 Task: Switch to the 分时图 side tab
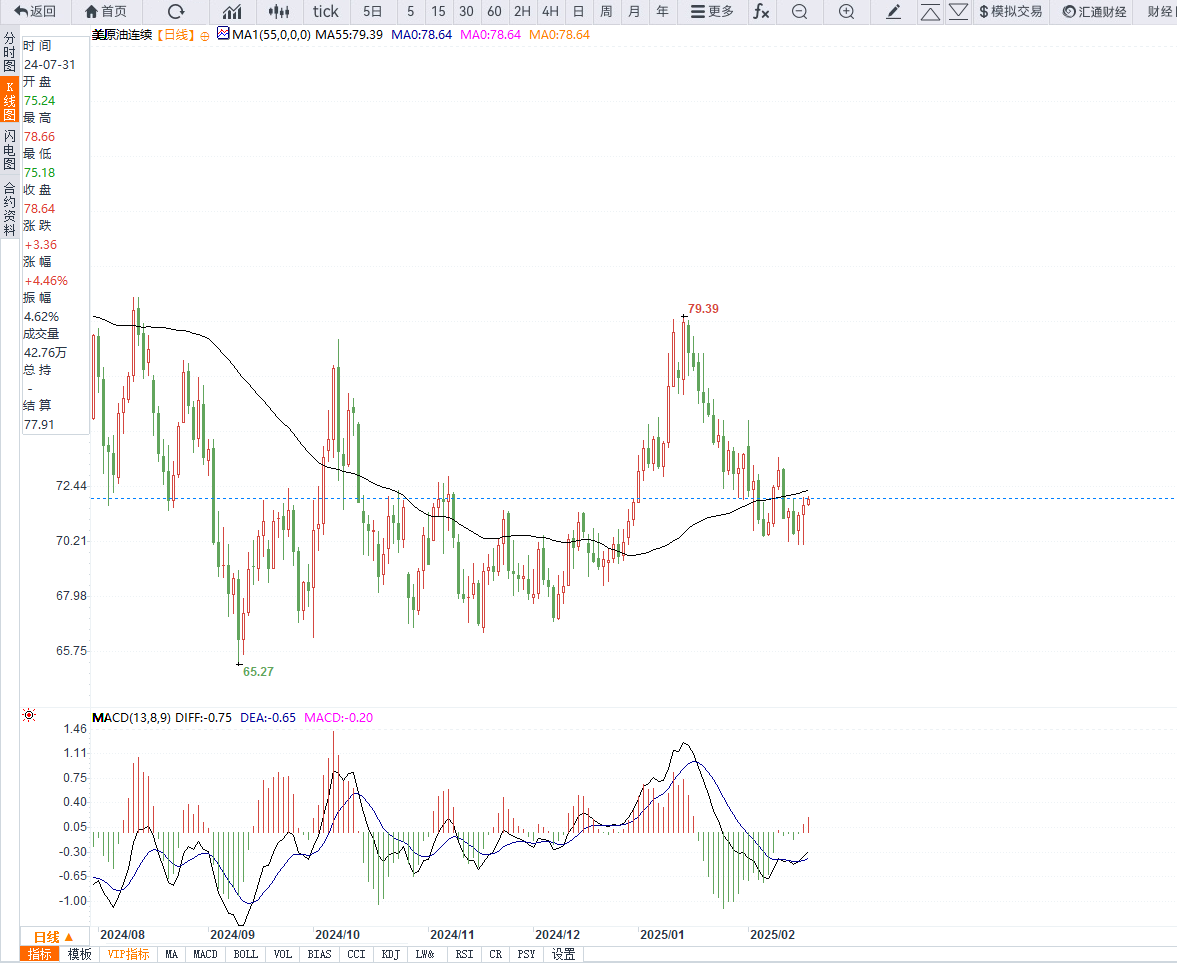(9, 51)
